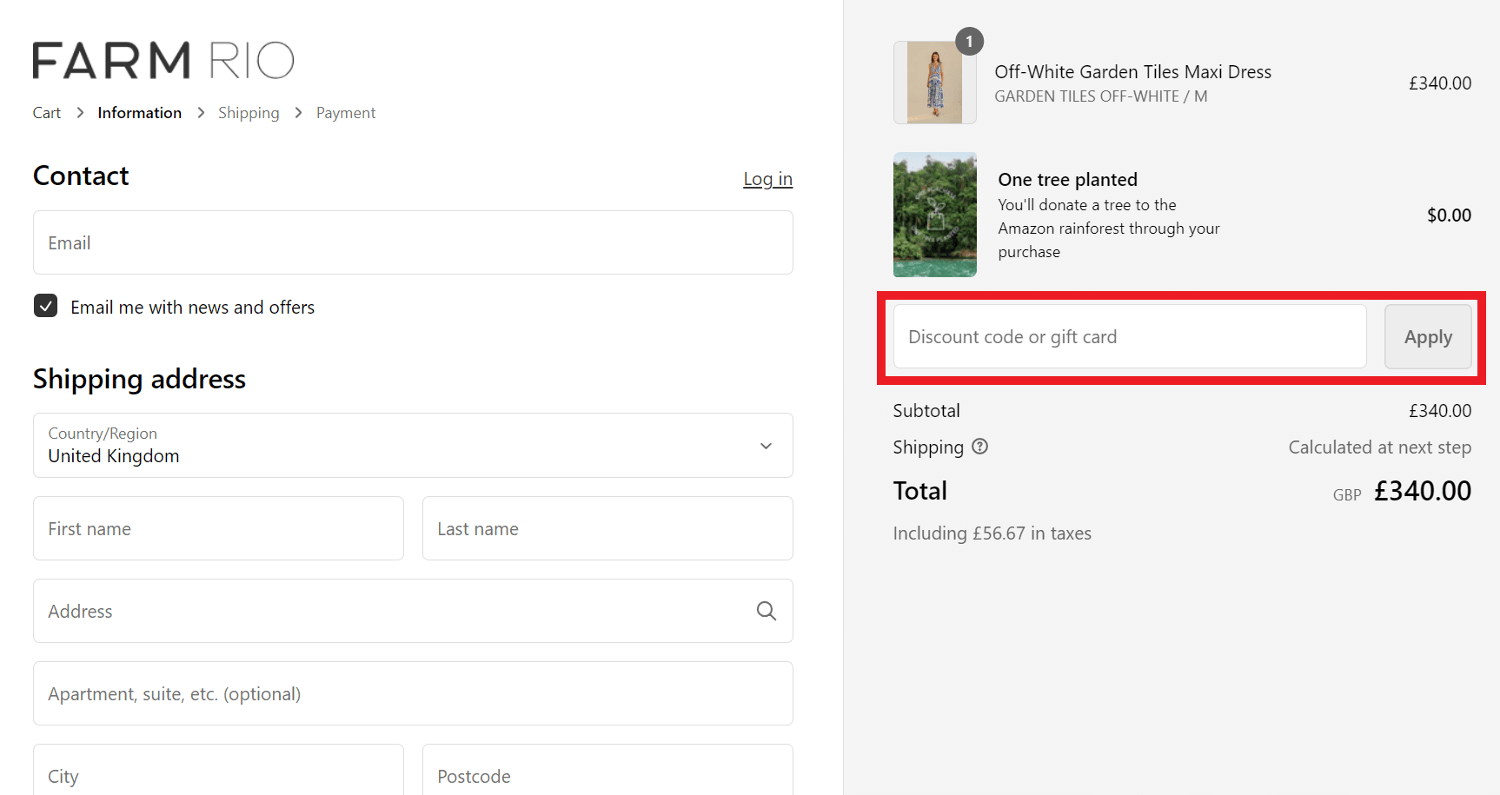1500x795 pixels.
Task: Go back to Cart breadcrumb
Action: pyautogui.click(x=47, y=113)
